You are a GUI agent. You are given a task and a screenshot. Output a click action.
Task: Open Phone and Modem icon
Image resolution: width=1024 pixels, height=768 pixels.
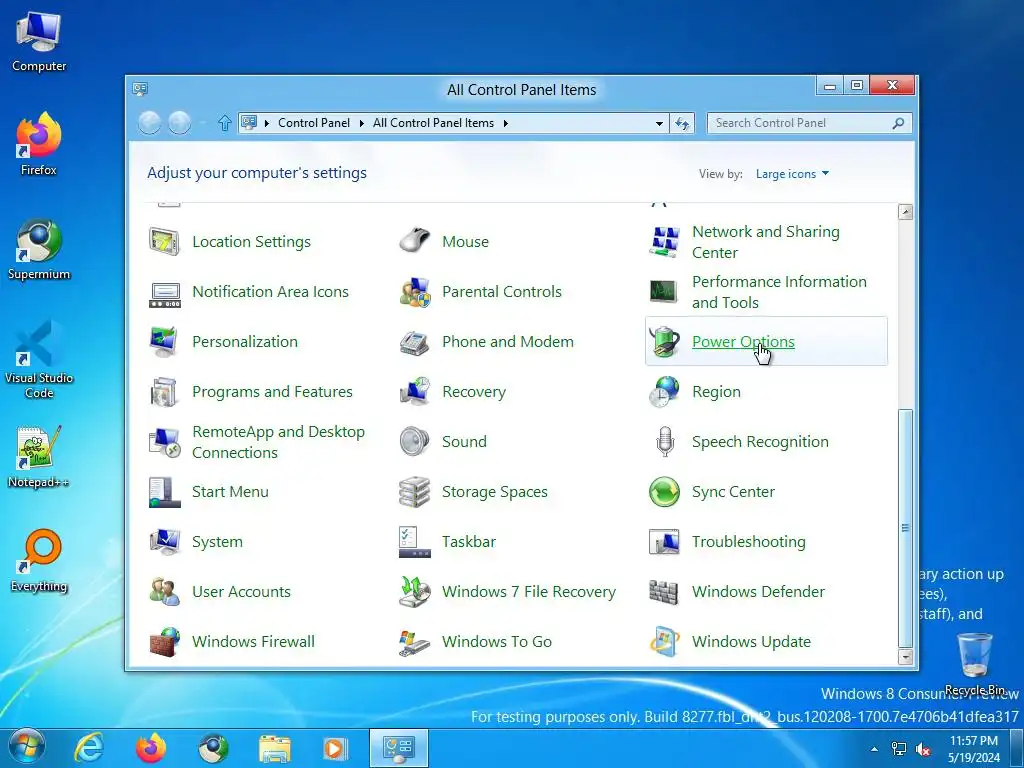[415, 342]
